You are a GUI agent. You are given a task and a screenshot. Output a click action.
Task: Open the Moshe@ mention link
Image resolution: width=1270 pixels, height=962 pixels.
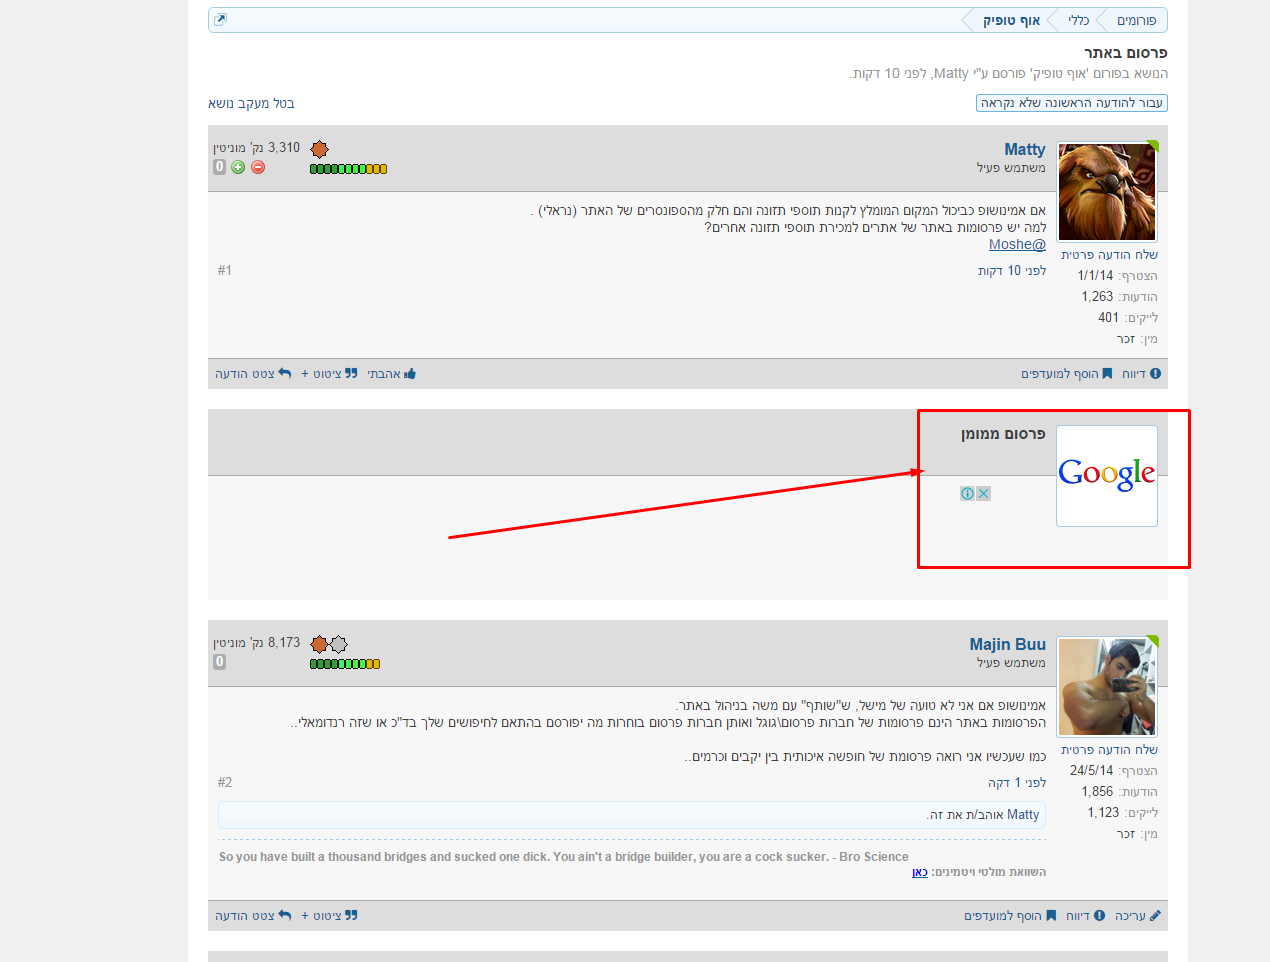pos(1017,244)
